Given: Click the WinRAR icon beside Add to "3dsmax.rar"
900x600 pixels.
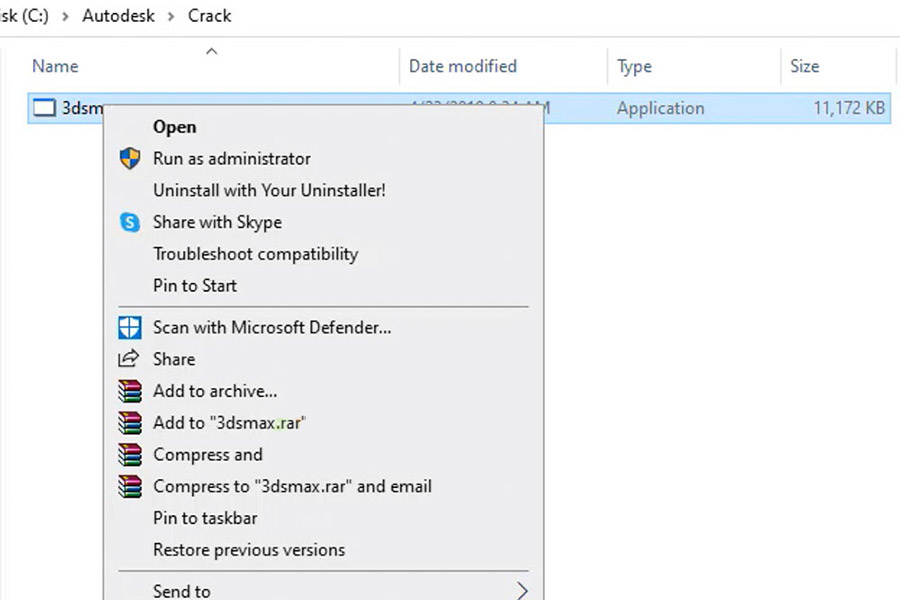Looking at the screenshot, I should 130,423.
